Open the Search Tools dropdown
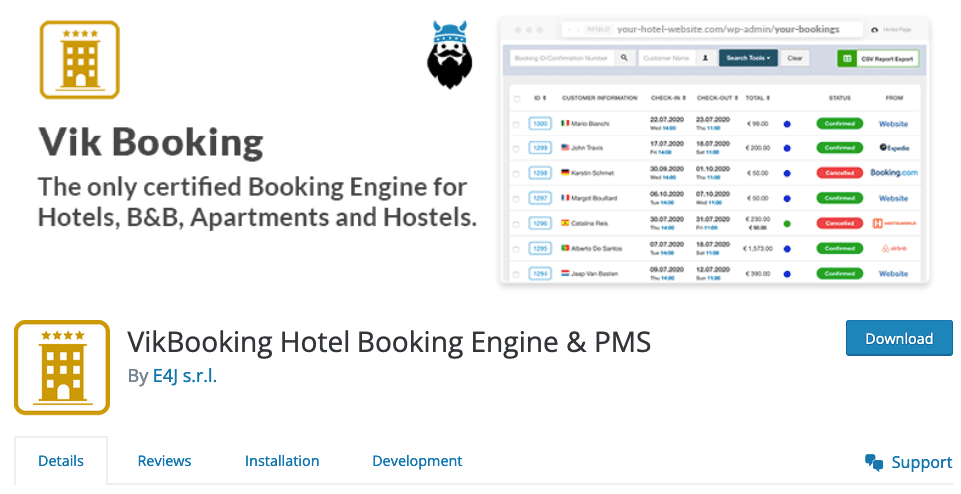Screen dimensions: 961x494 [748, 58]
